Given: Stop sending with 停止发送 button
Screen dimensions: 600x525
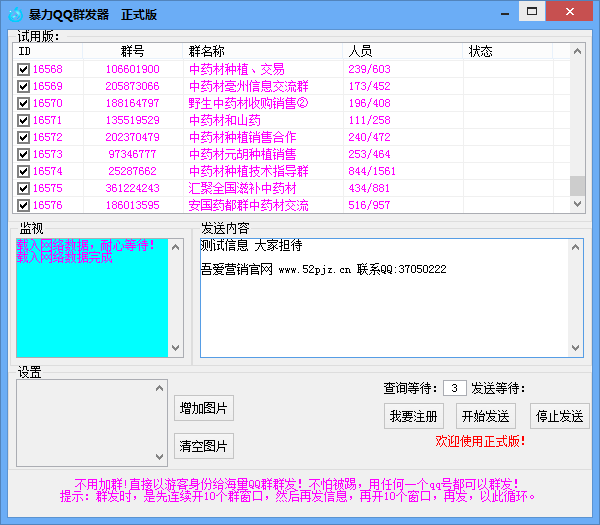Looking at the screenshot, I should 559,416.
